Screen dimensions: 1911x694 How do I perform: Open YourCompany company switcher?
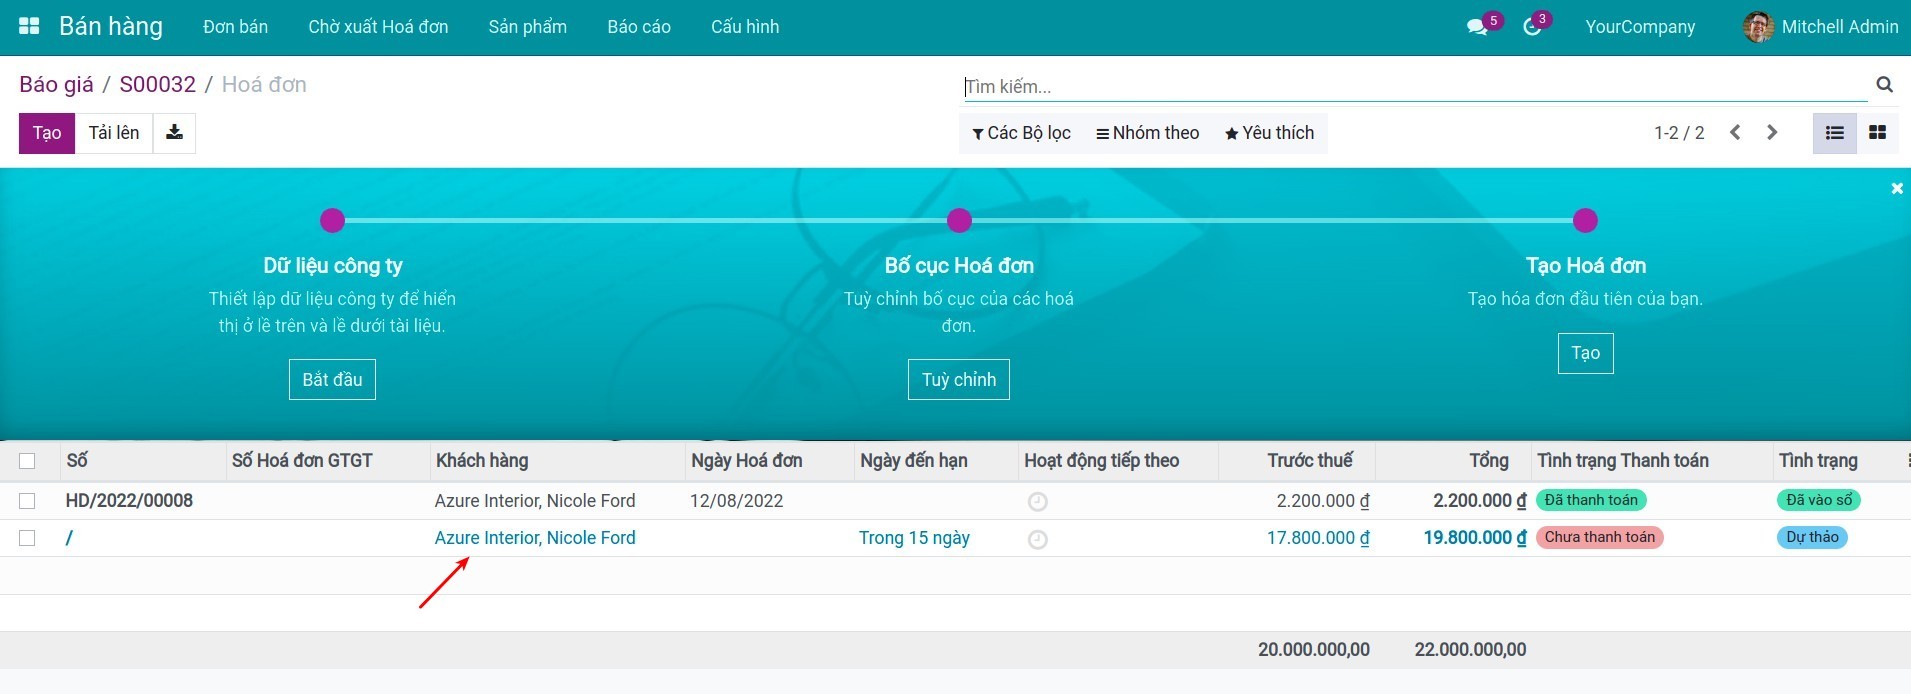click(1640, 27)
